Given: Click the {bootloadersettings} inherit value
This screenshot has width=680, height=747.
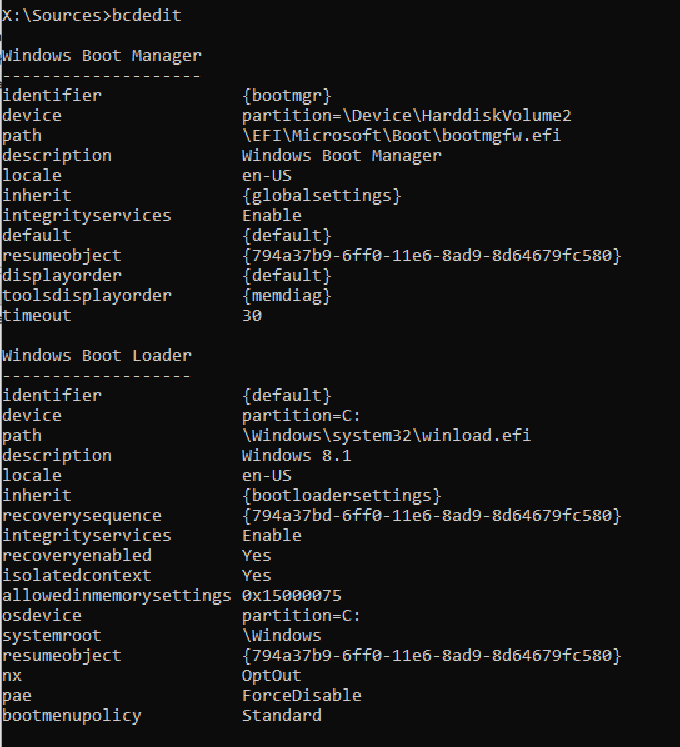Looking at the screenshot, I should tap(341, 495).
